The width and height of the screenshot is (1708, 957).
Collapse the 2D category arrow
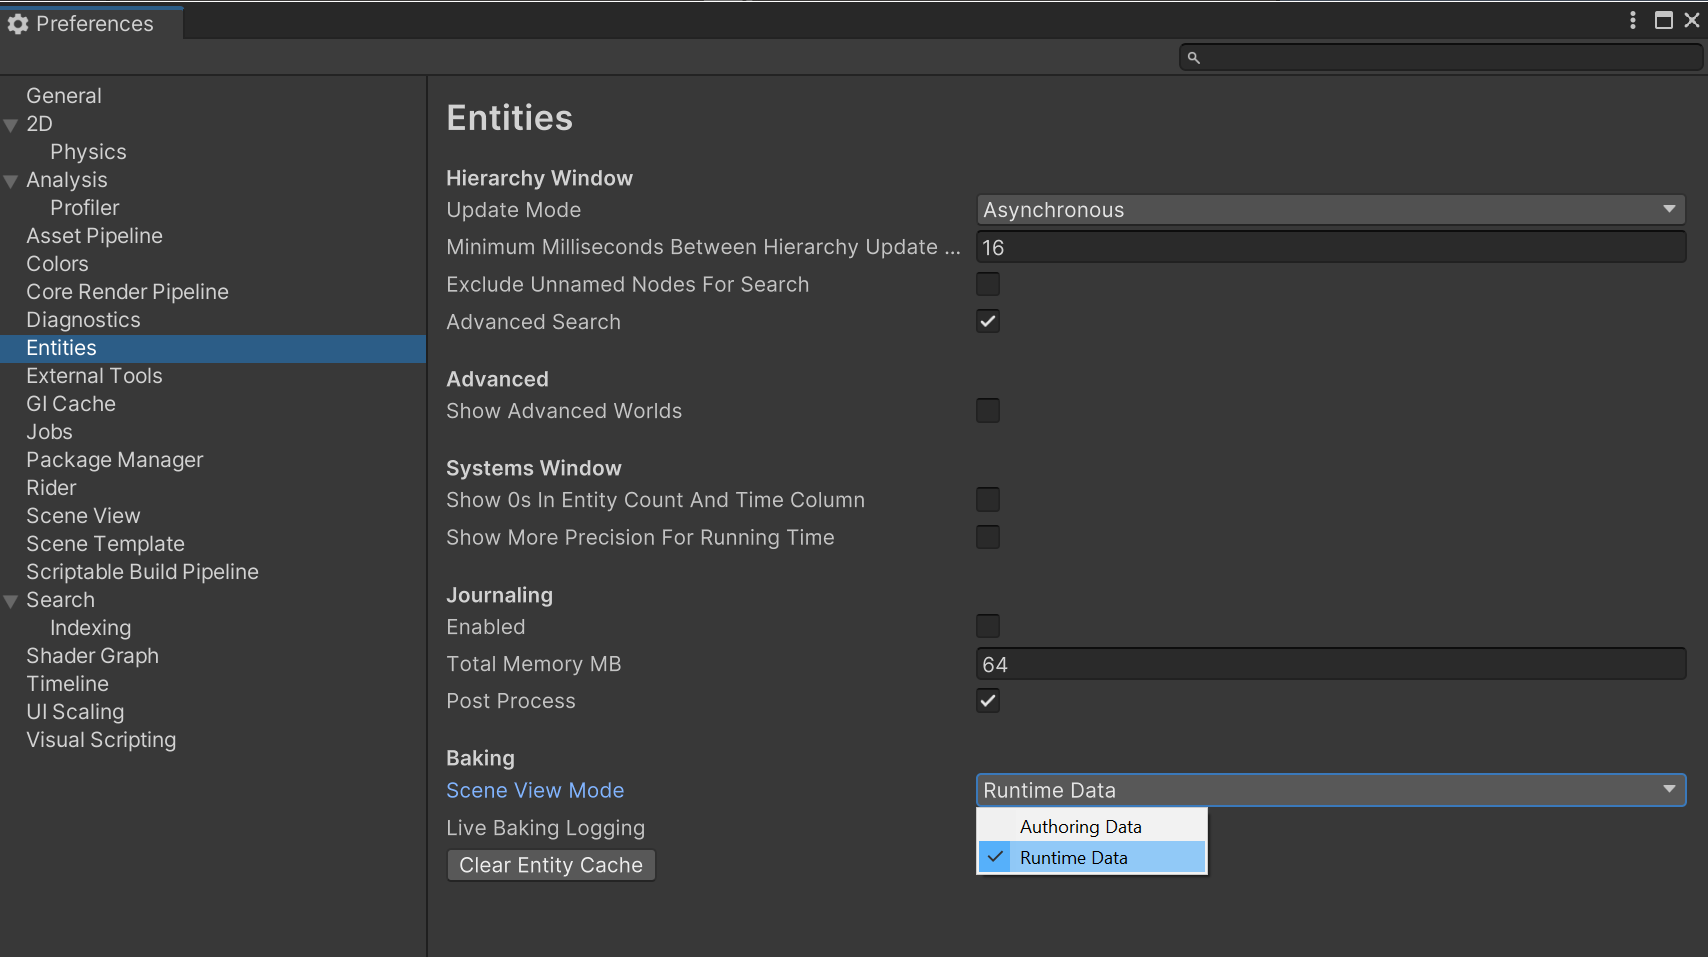click(12, 125)
